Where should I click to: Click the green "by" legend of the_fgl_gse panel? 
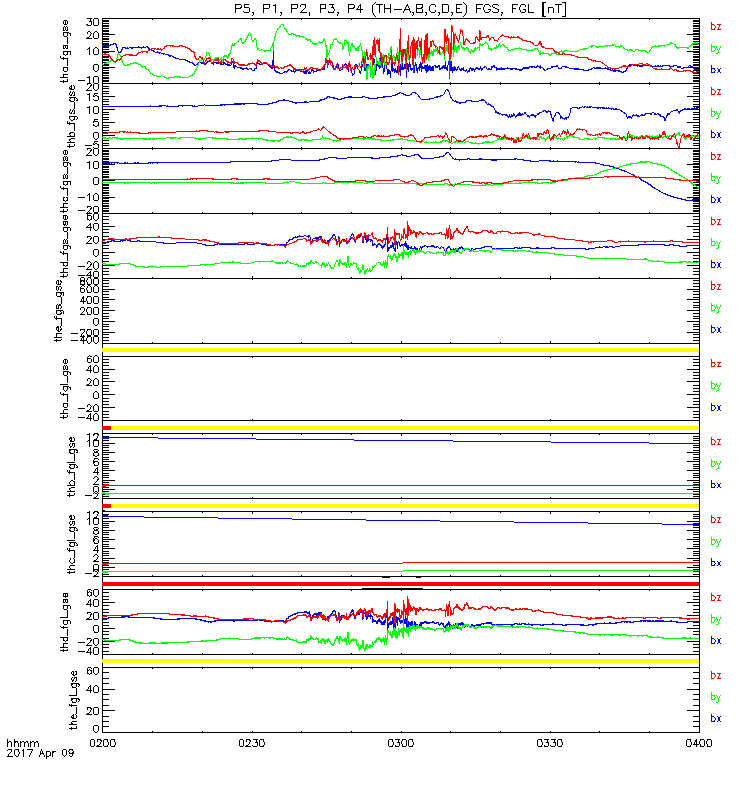(716, 697)
